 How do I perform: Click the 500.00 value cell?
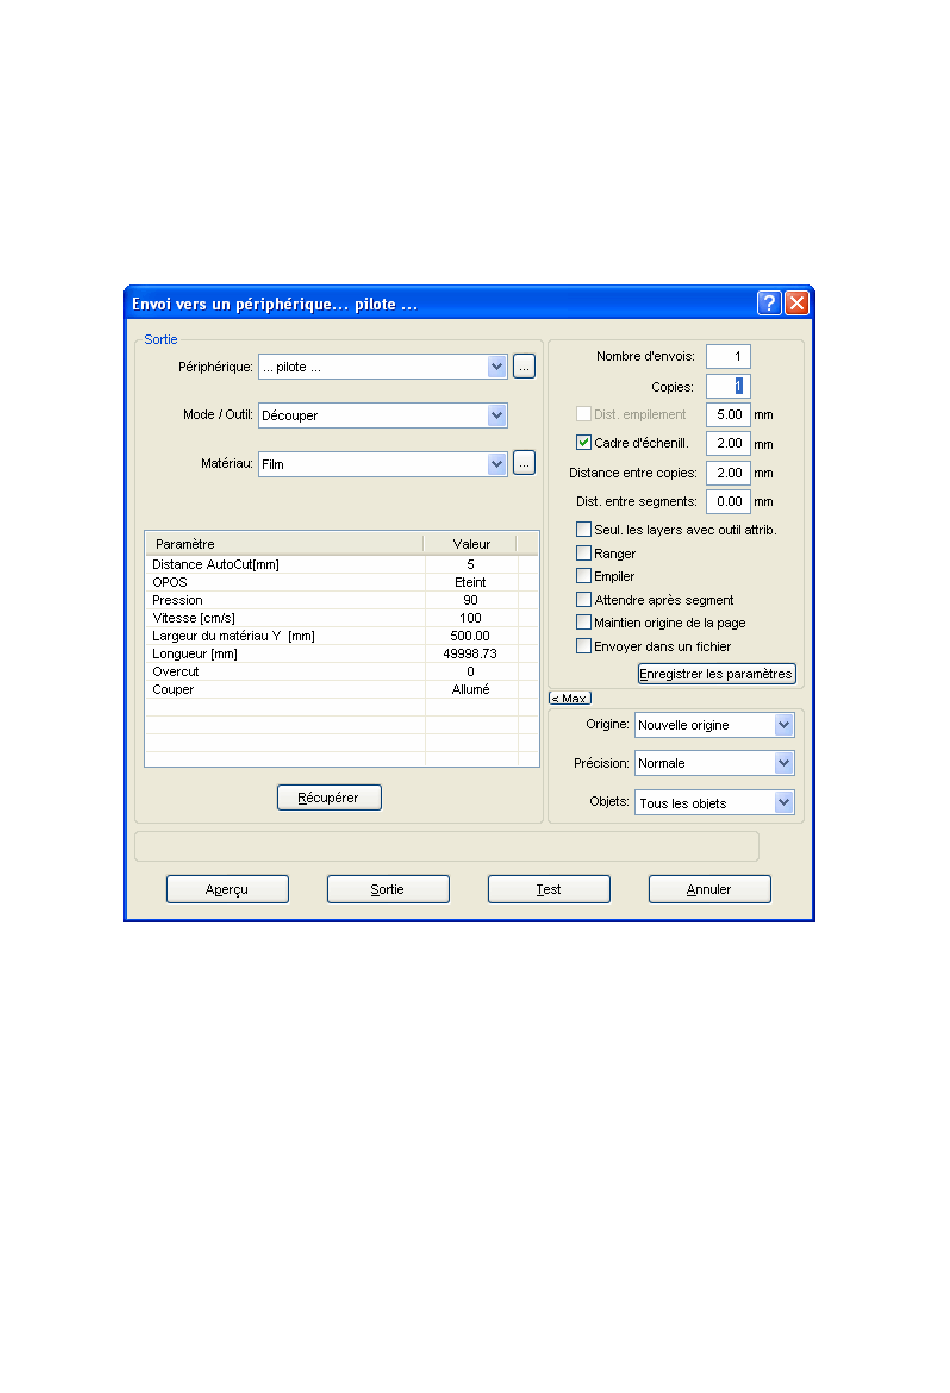471,636
